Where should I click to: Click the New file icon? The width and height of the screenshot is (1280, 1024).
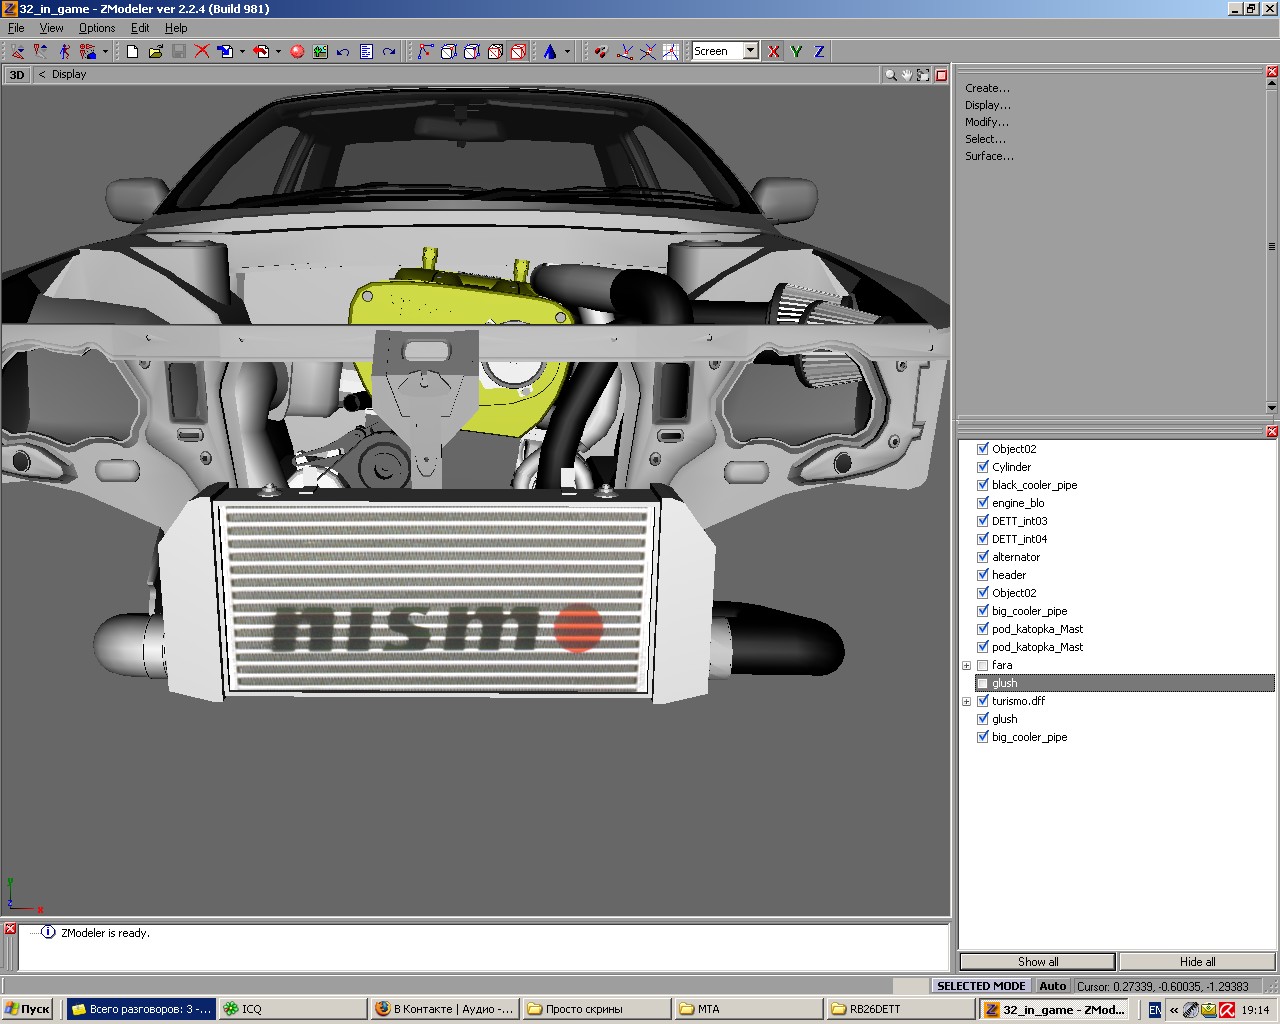(x=132, y=51)
